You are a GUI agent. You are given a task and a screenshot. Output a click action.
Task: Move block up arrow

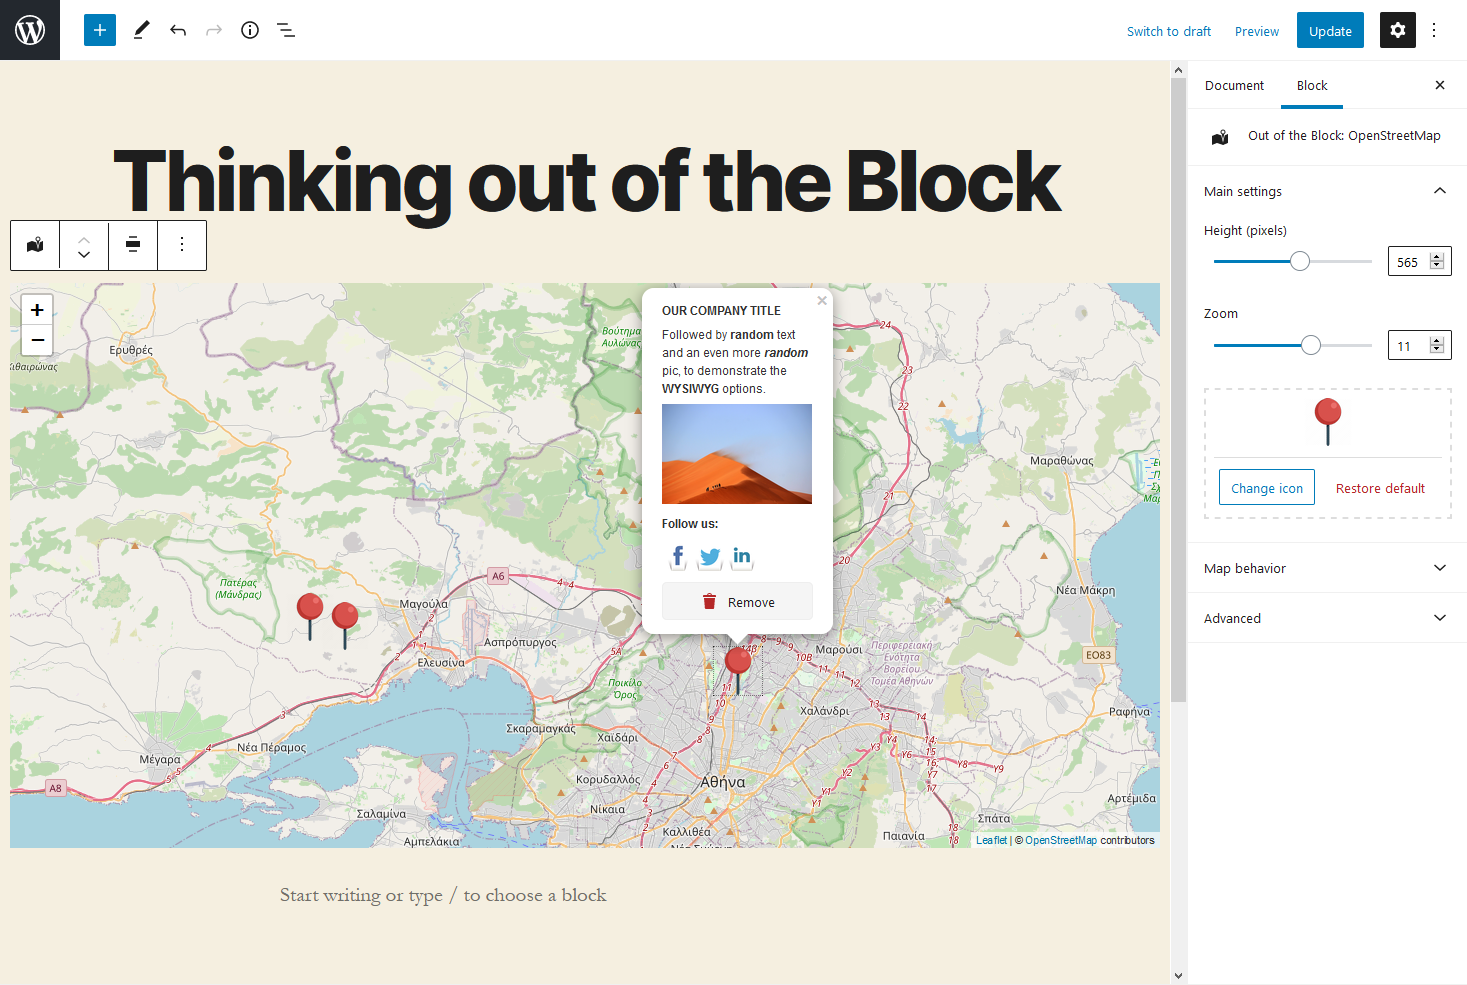pyautogui.click(x=84, y=238)
